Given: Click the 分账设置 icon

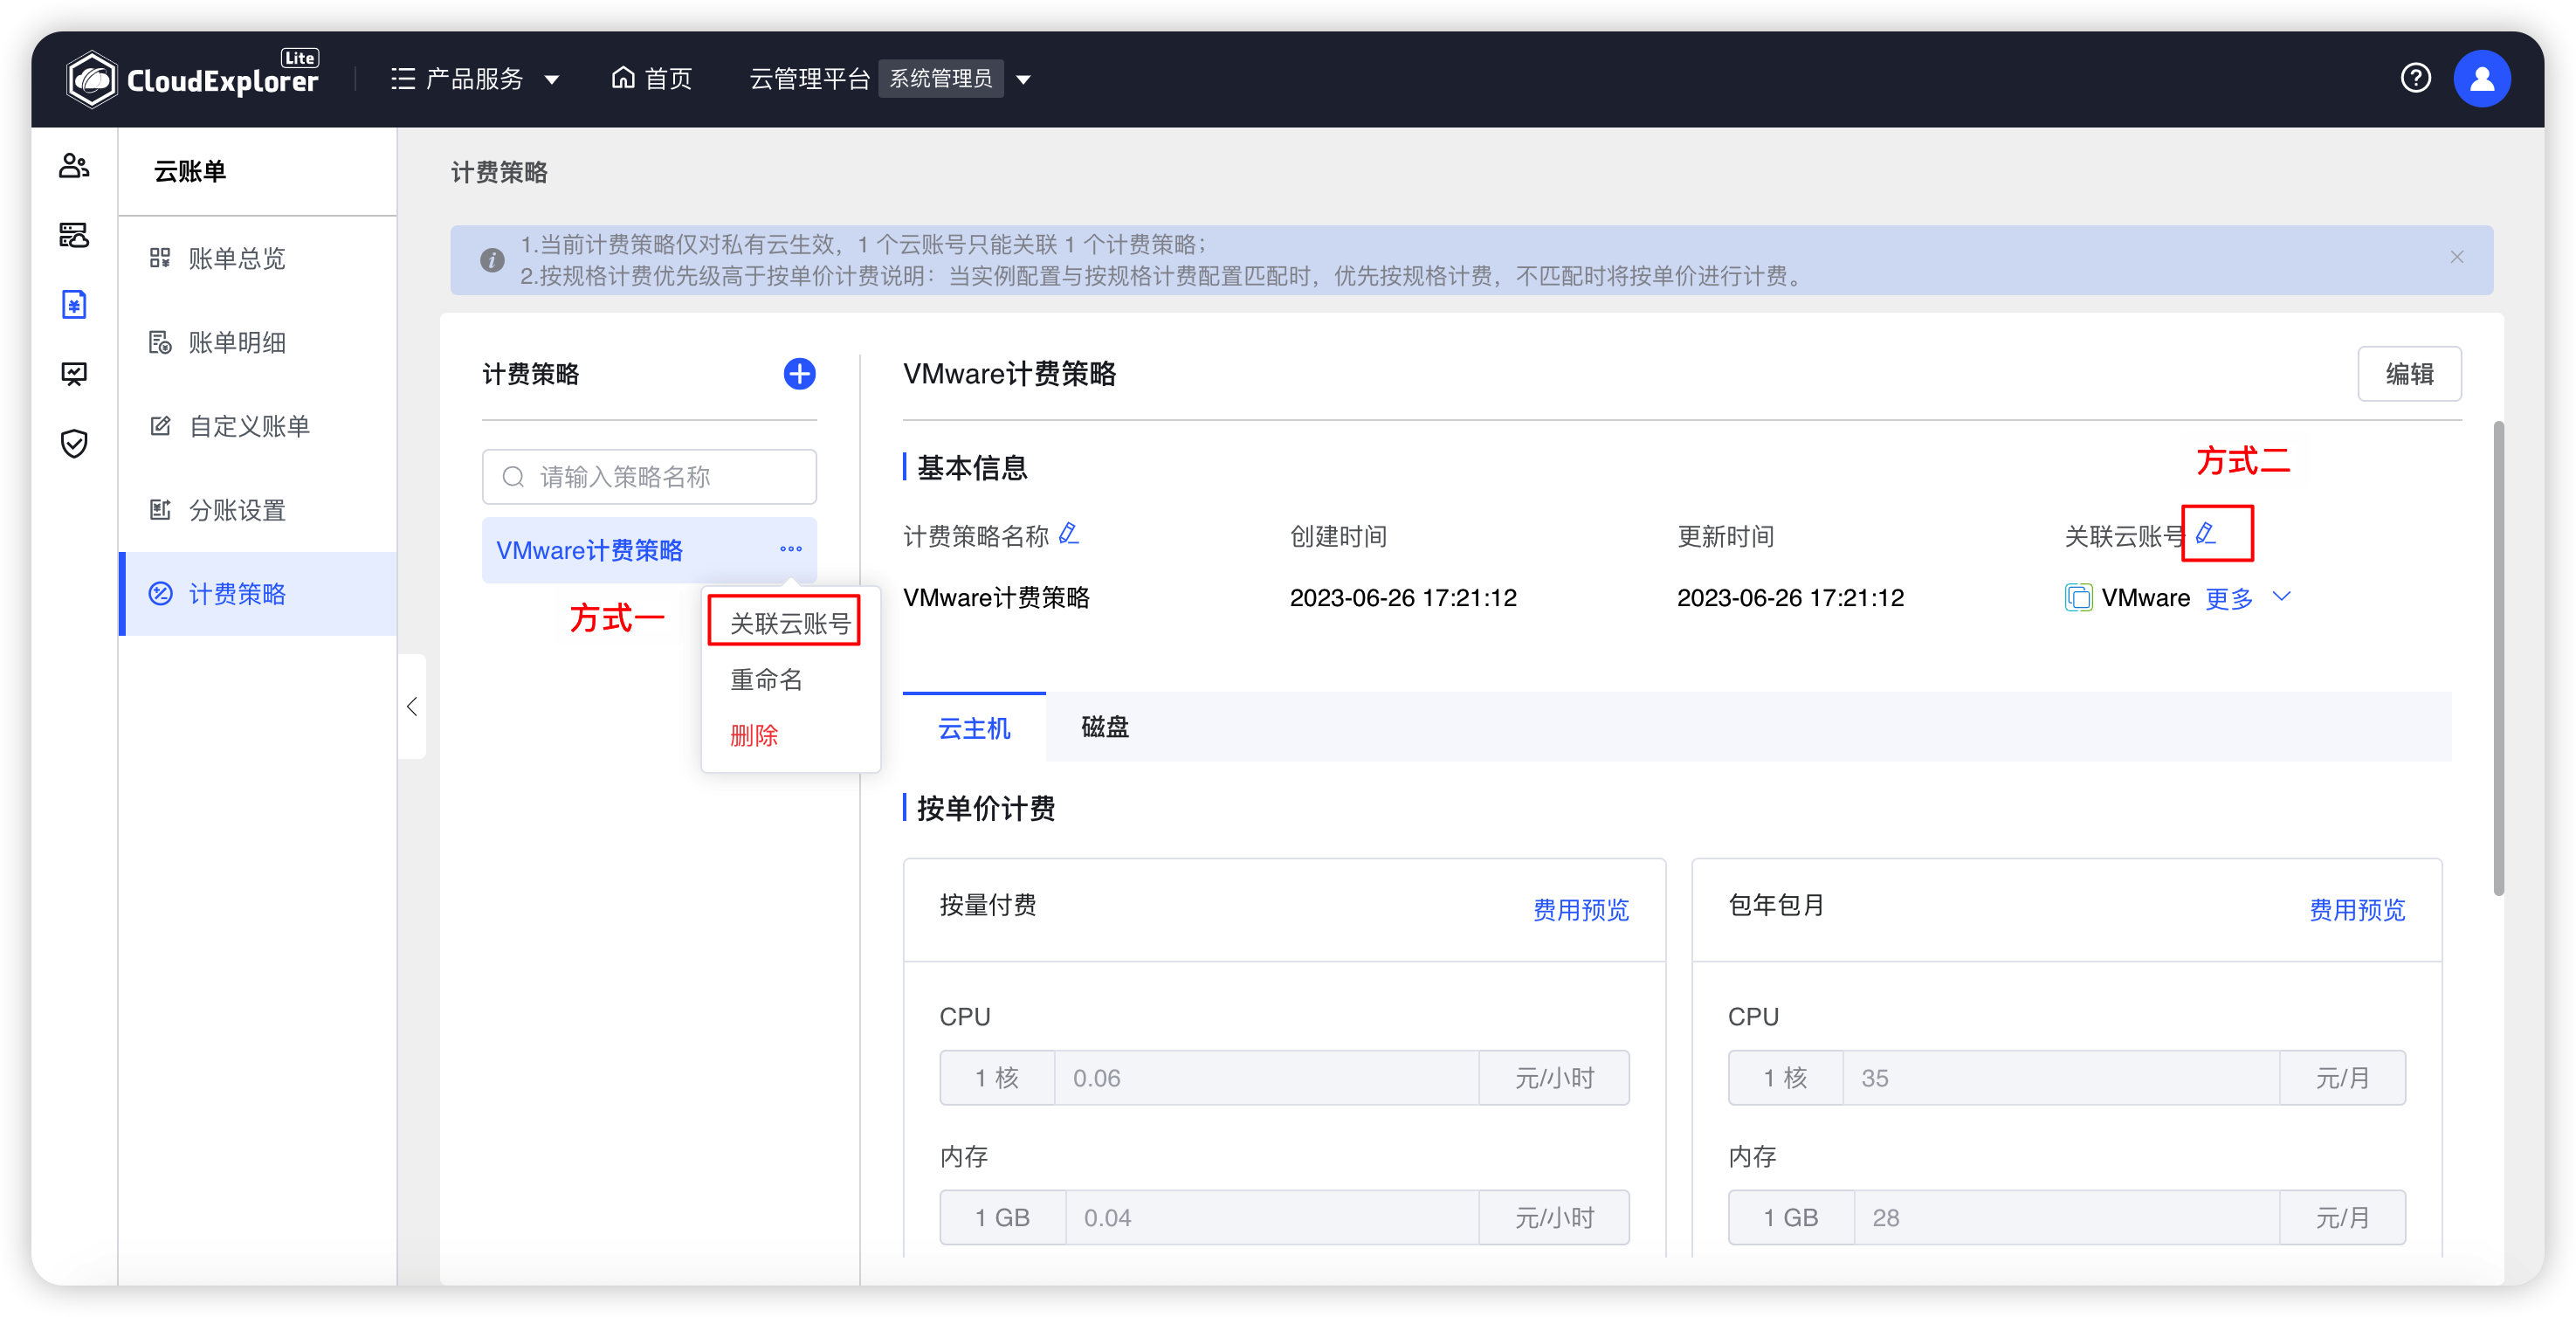Looking at the screenshot, I should (x=160, y=510).
